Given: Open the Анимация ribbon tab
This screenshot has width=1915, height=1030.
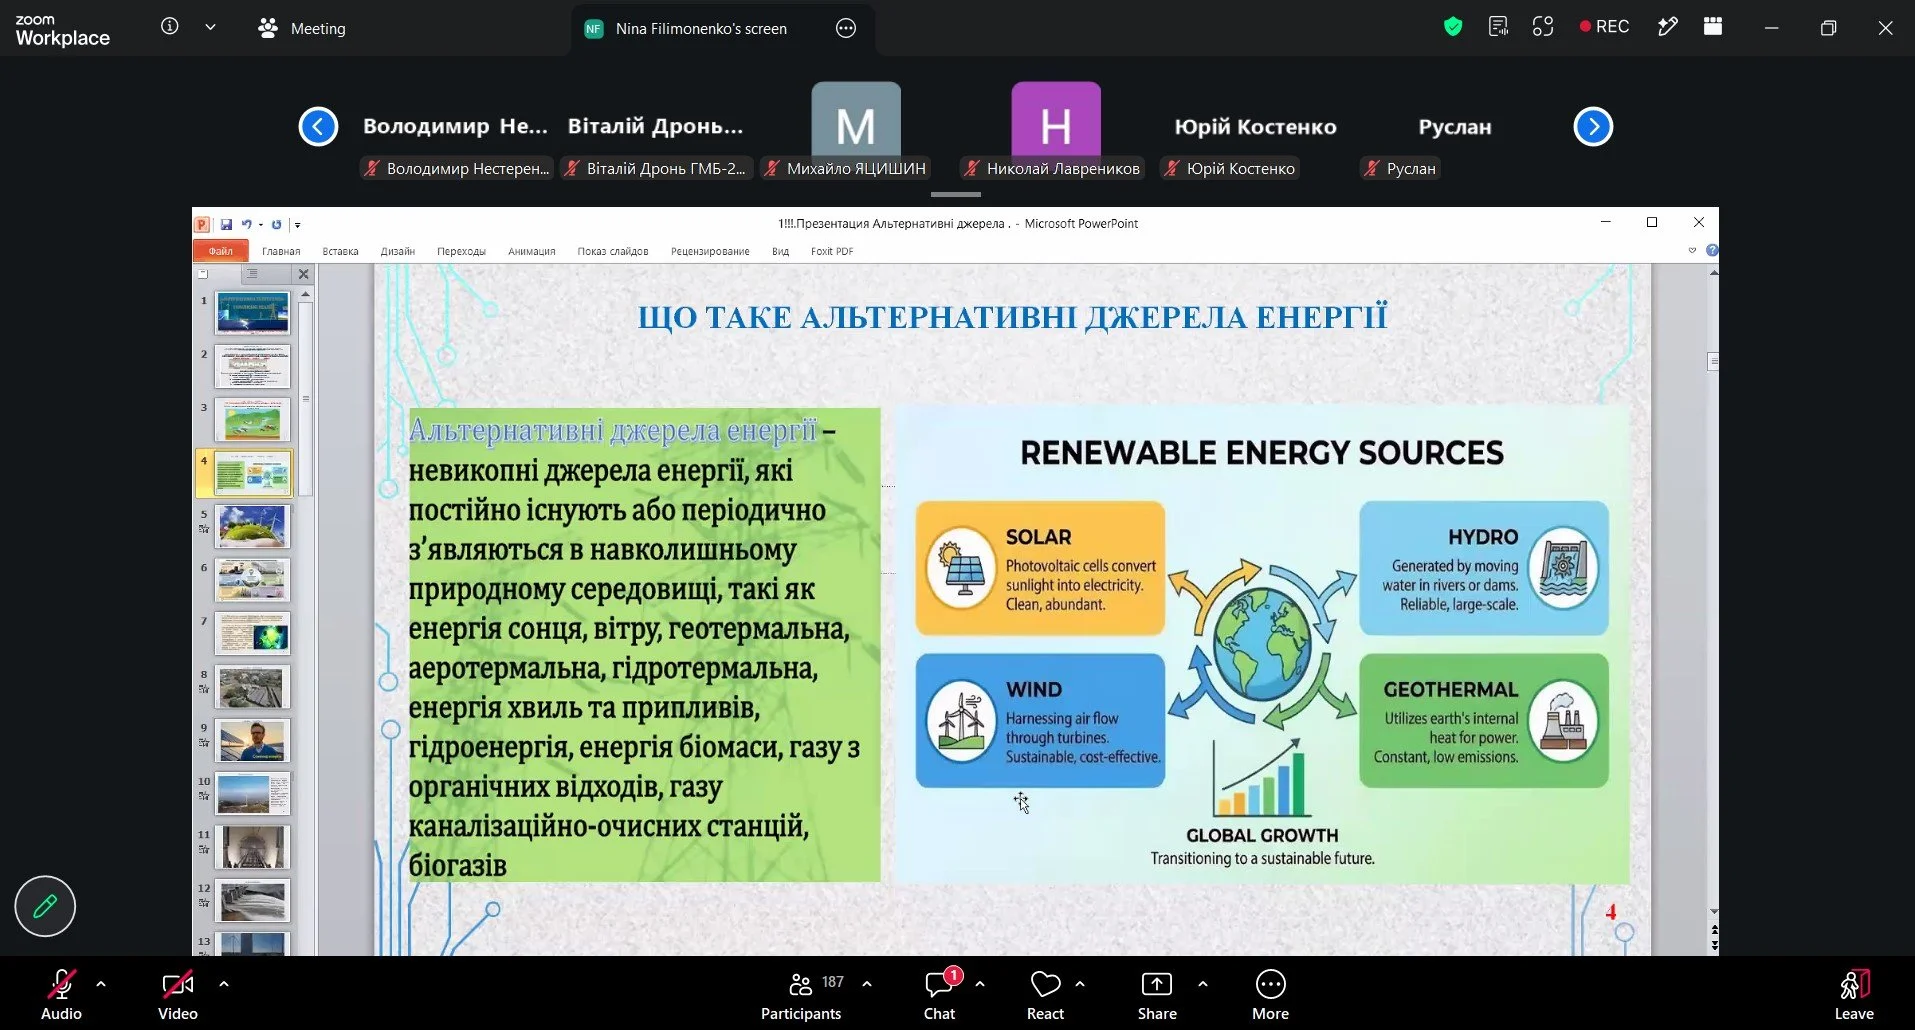Looking at the screenshot, I should point(531,251).
